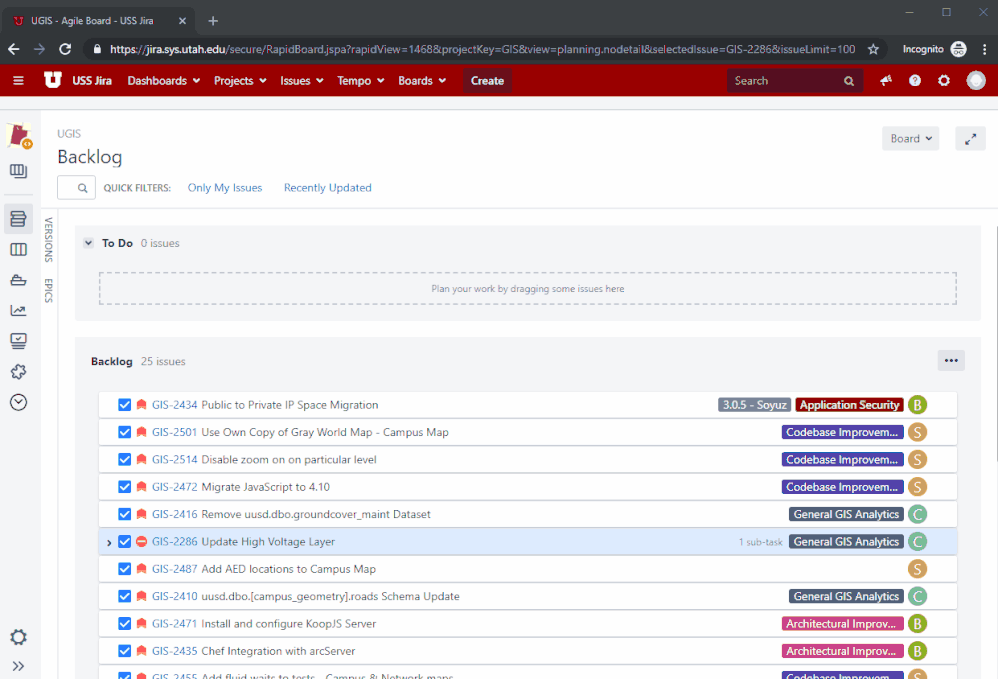The width and height of the screenshot is (998, 679).
Task: Click the blocker priority icon on GIS-2286
Action: 141,542
